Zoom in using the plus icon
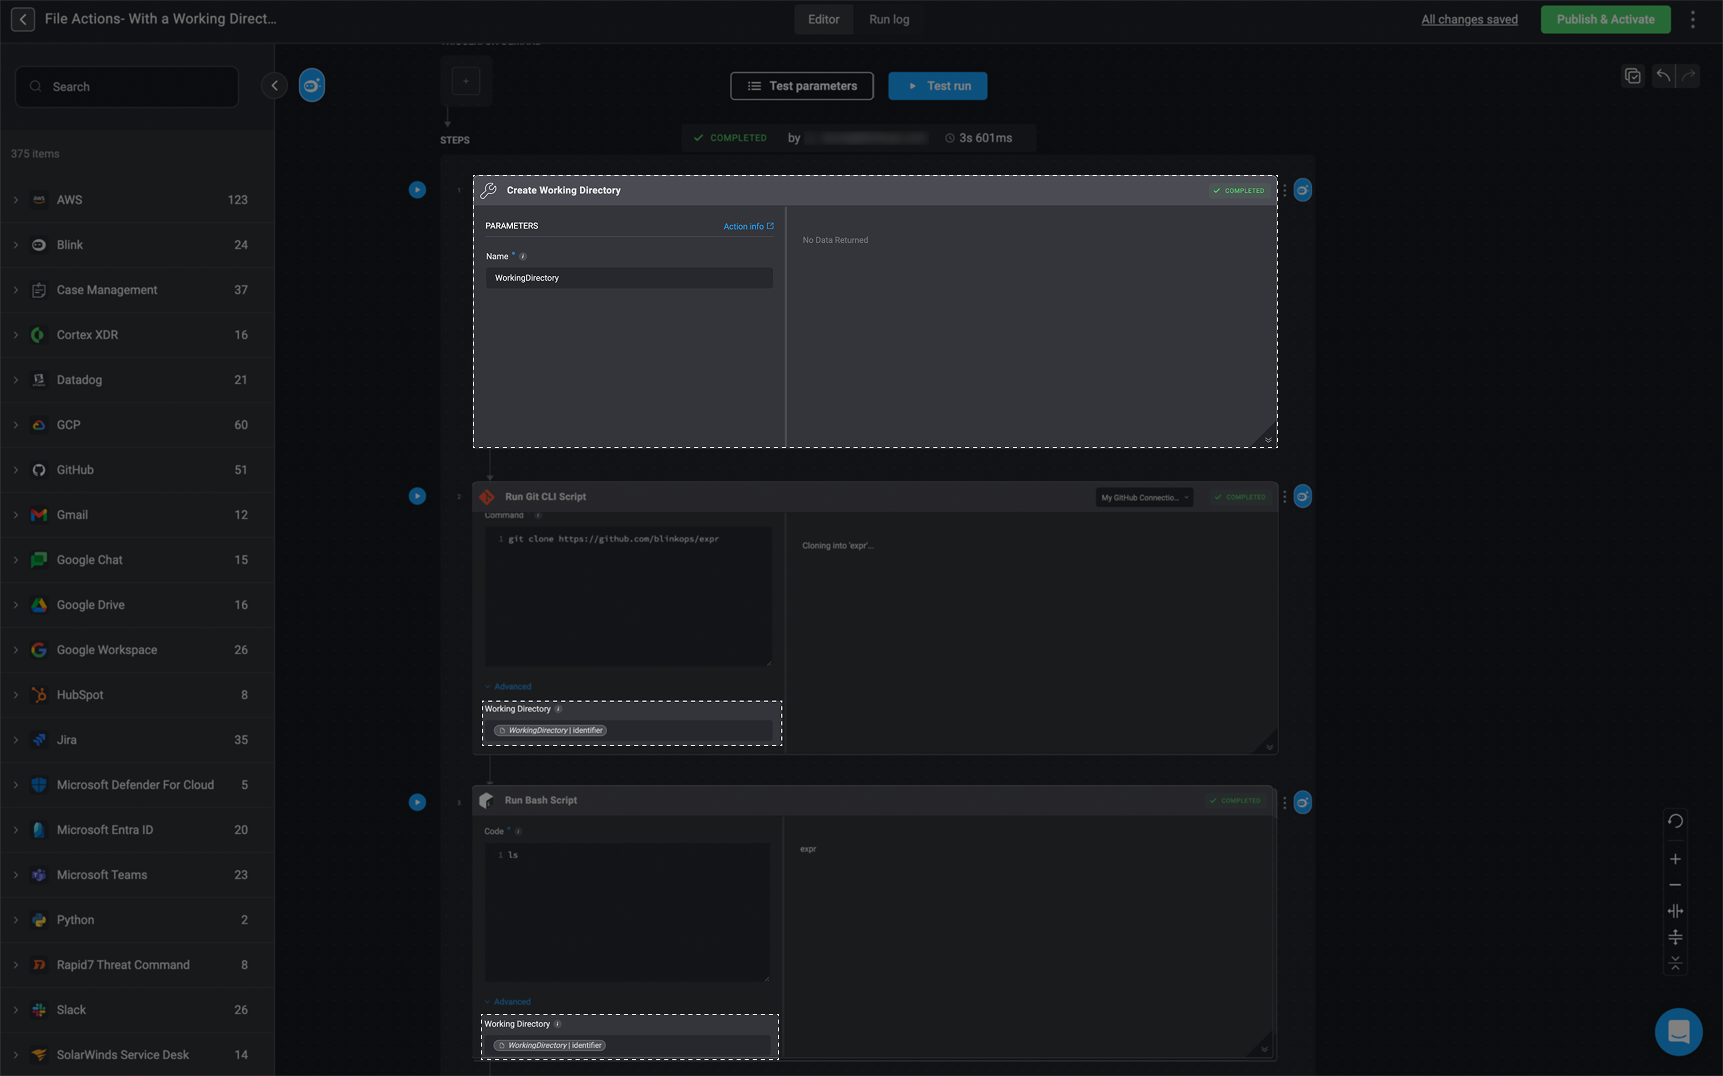The image size is (1723, 1076). click(x=1676, y=858)
